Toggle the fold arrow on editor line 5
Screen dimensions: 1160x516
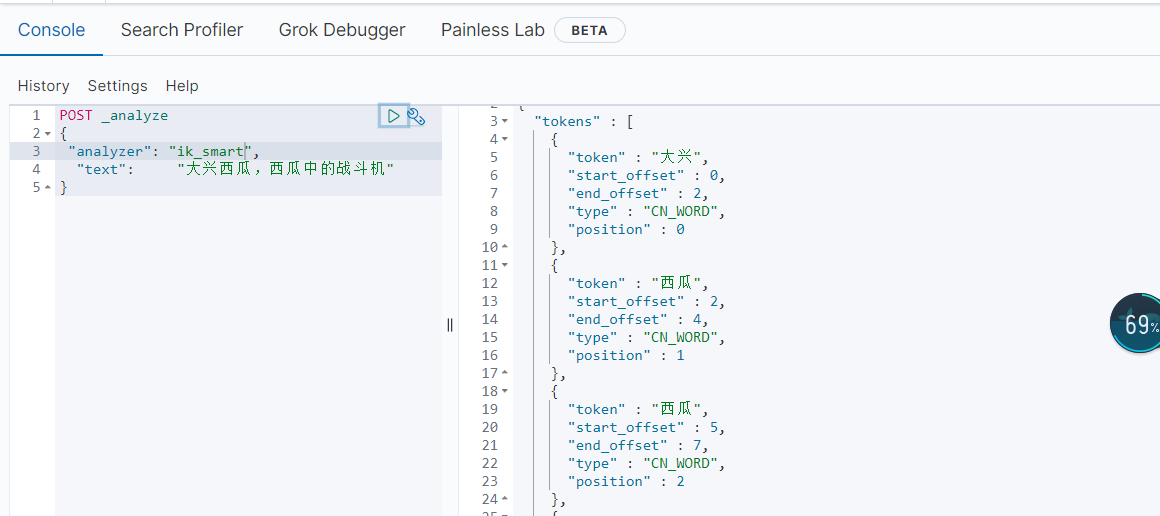[47, 188]
